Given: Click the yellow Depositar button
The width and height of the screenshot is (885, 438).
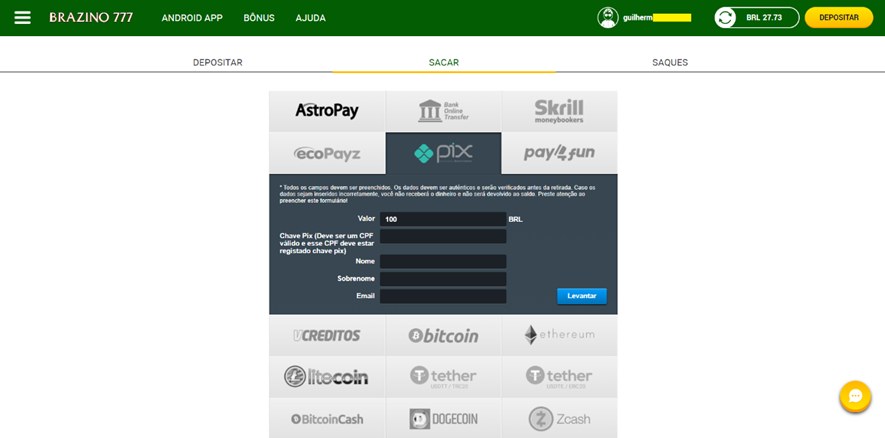Looking at the screenshot, I should coord(839,17).
